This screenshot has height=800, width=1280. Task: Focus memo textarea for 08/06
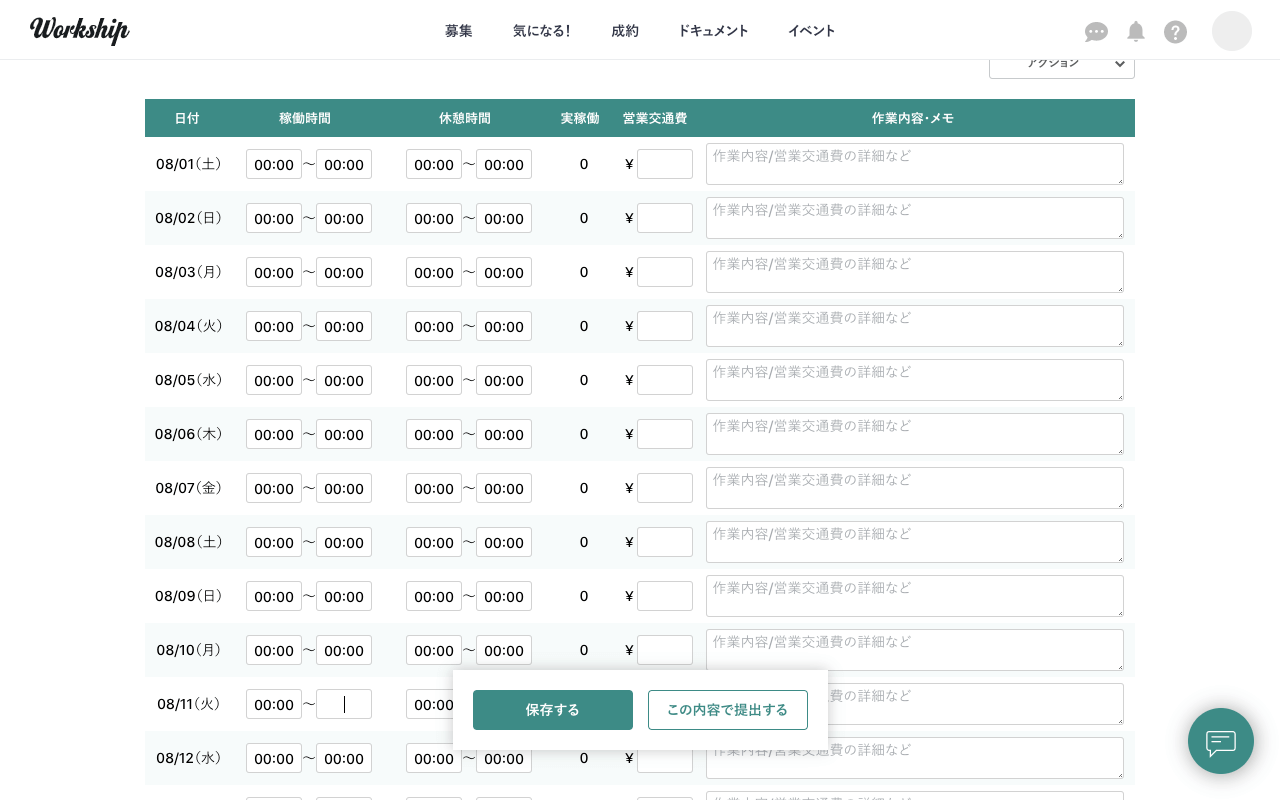pyautogui.click(x=915, y=434)
